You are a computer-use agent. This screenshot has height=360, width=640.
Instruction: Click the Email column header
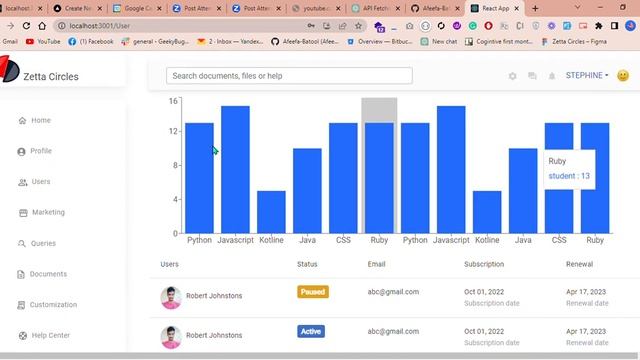click(376, 264)
